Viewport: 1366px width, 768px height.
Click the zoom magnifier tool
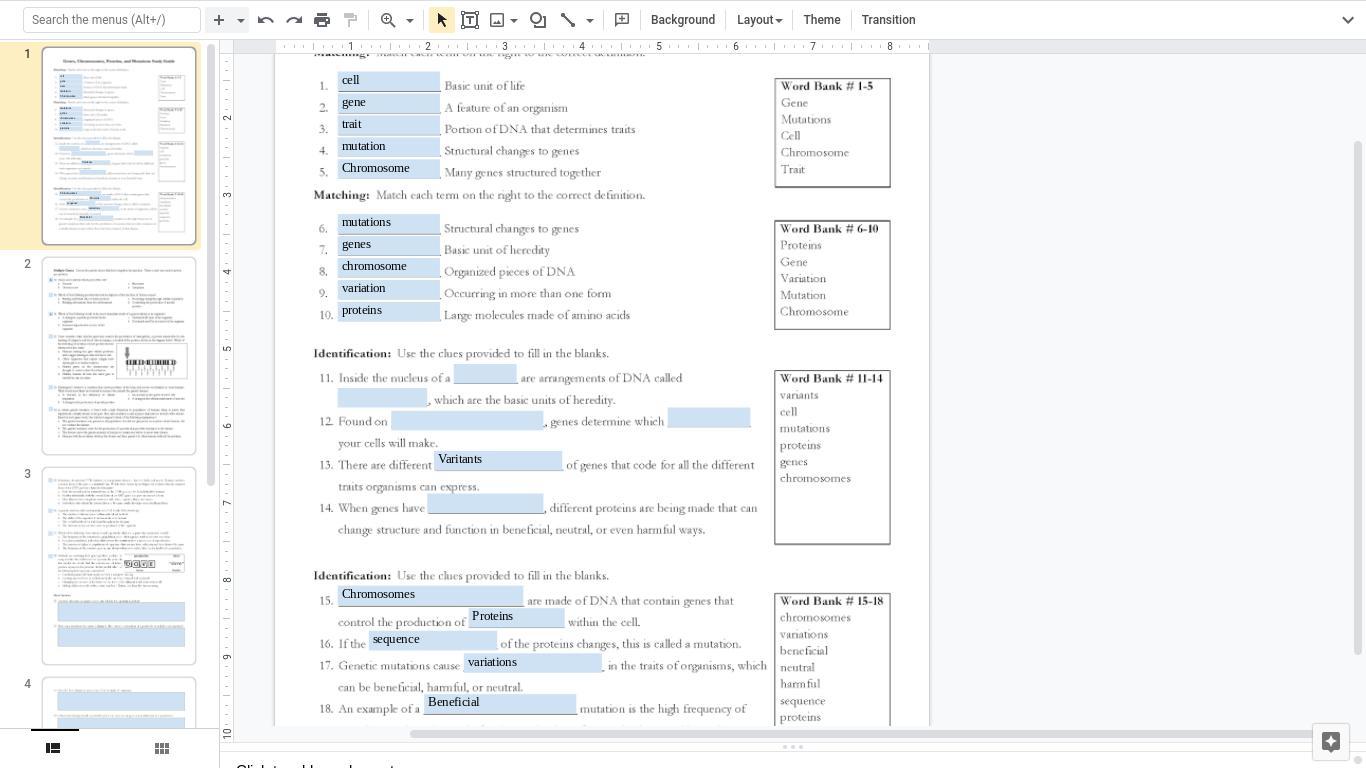coord(388,20)
